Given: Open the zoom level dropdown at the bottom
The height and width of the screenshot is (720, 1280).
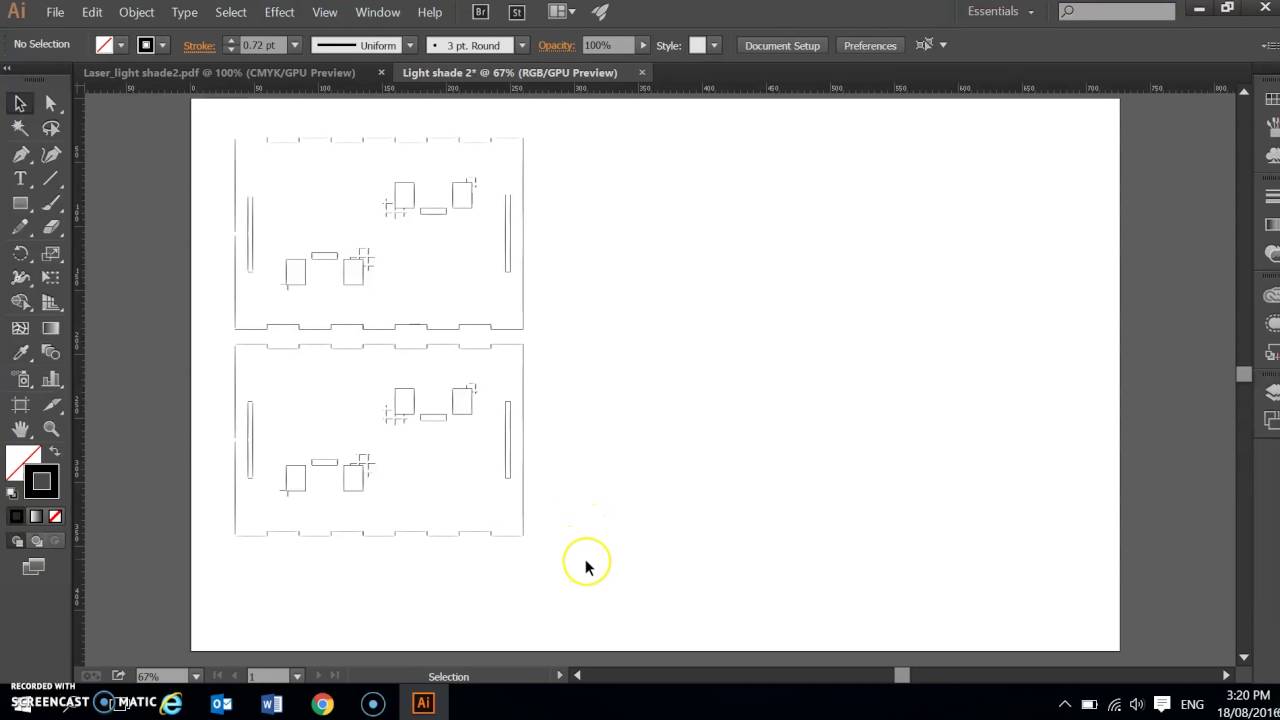Looking at the screenshot, I should [196, 676].
